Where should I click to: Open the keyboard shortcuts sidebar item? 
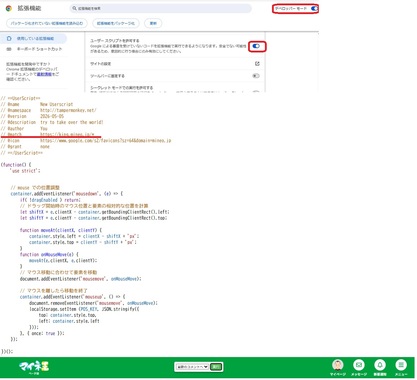click(x=33, y=49)
